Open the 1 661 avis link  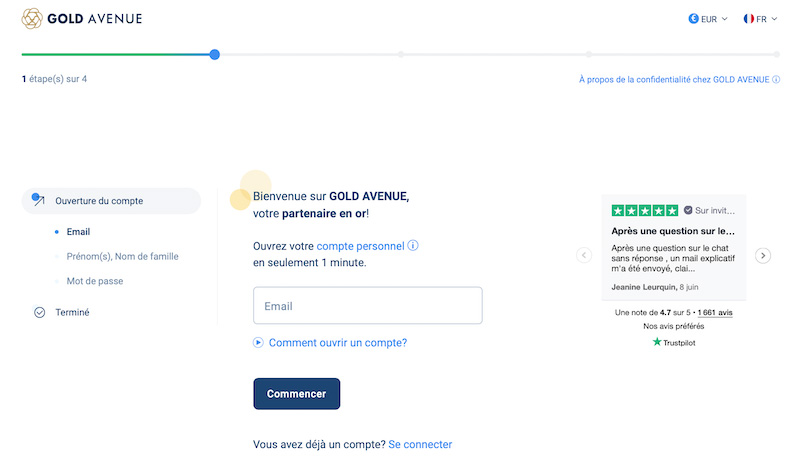coord(715,312)
